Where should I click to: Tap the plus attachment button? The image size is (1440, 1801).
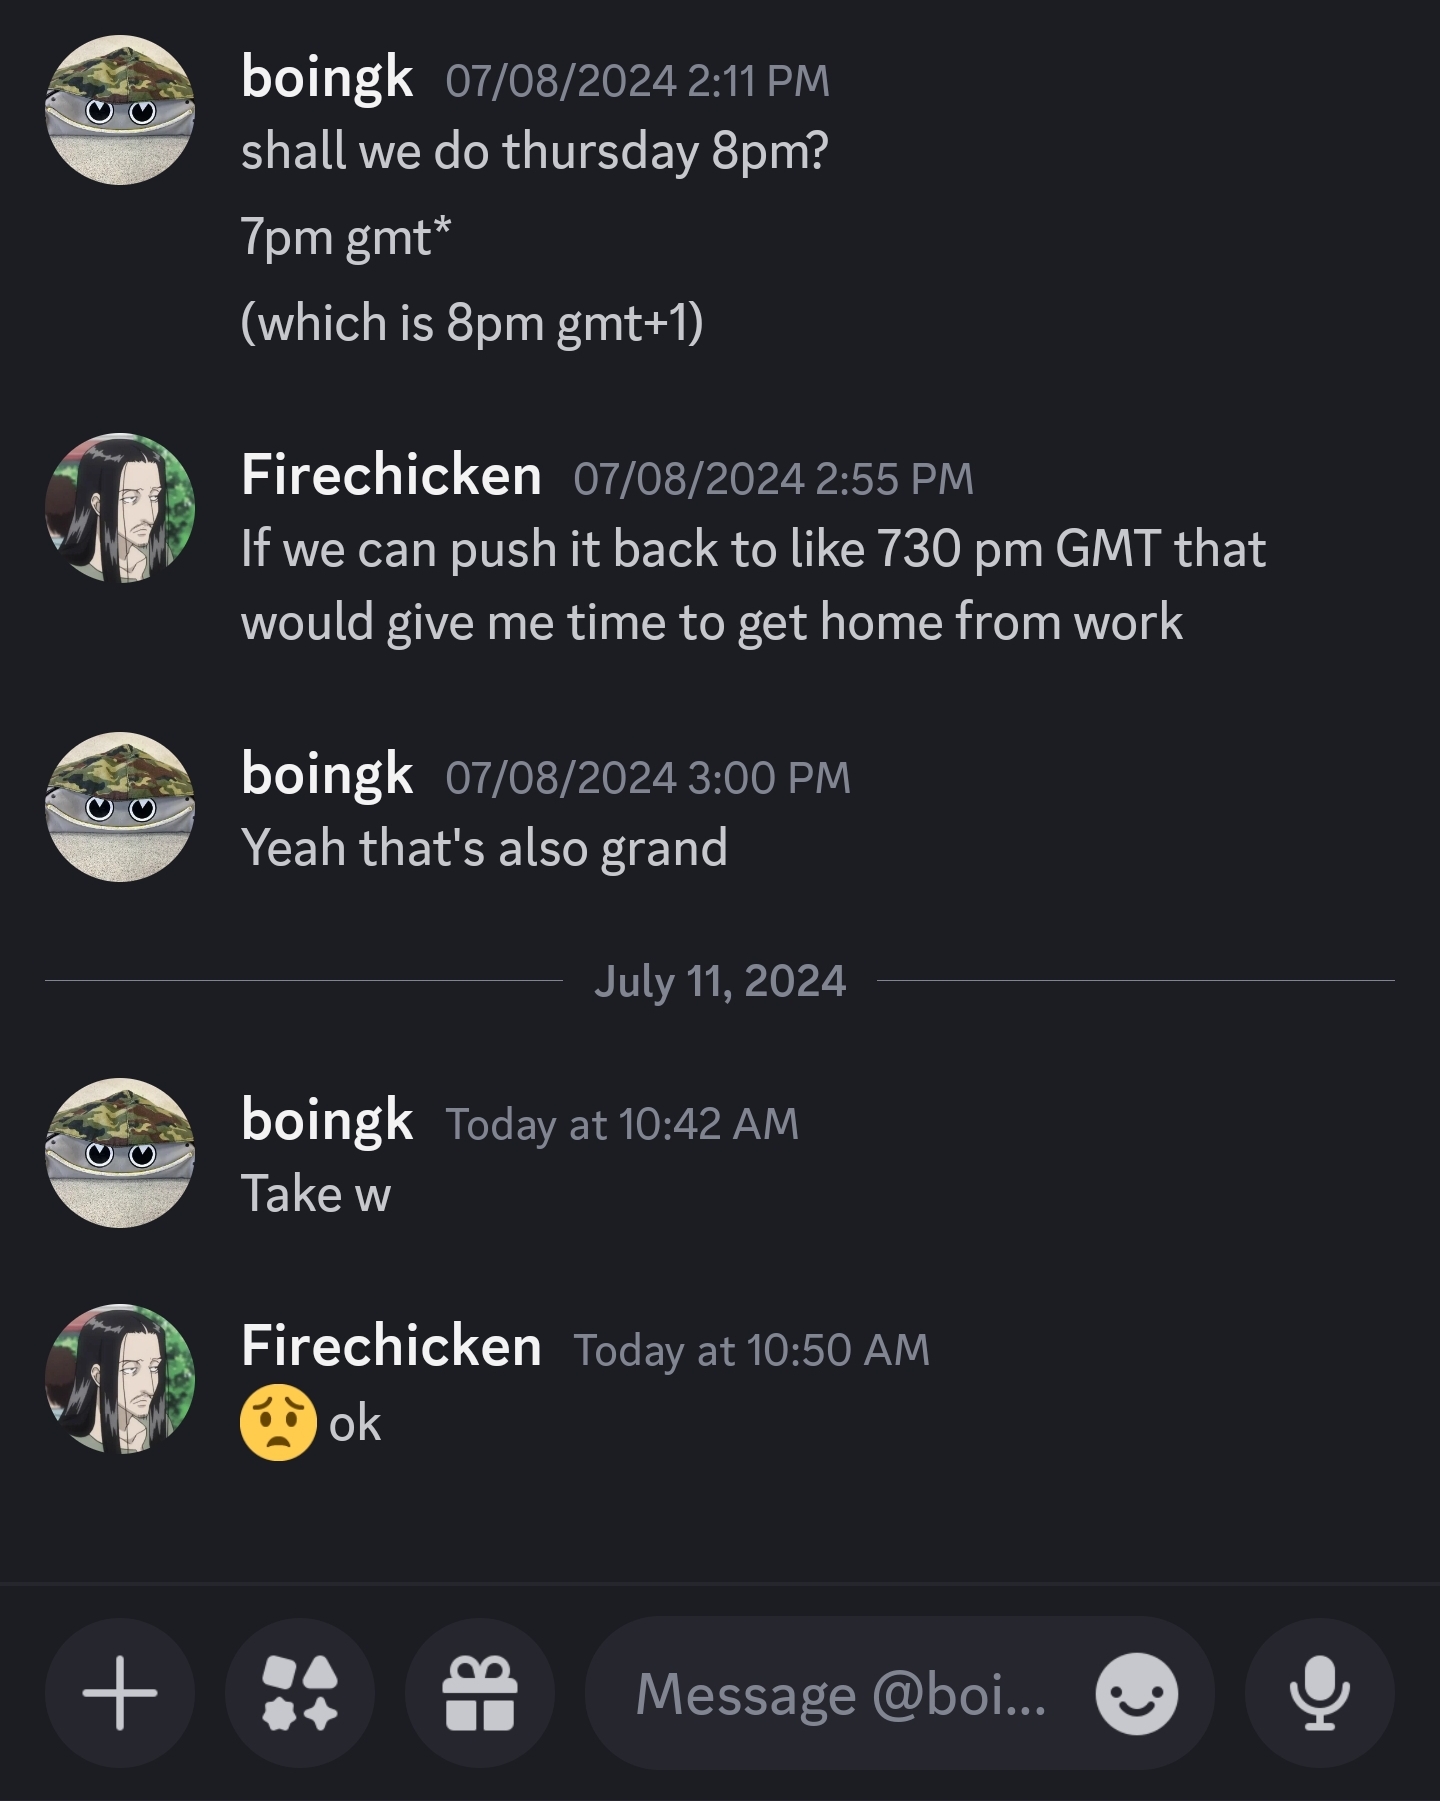point(120,1693)
